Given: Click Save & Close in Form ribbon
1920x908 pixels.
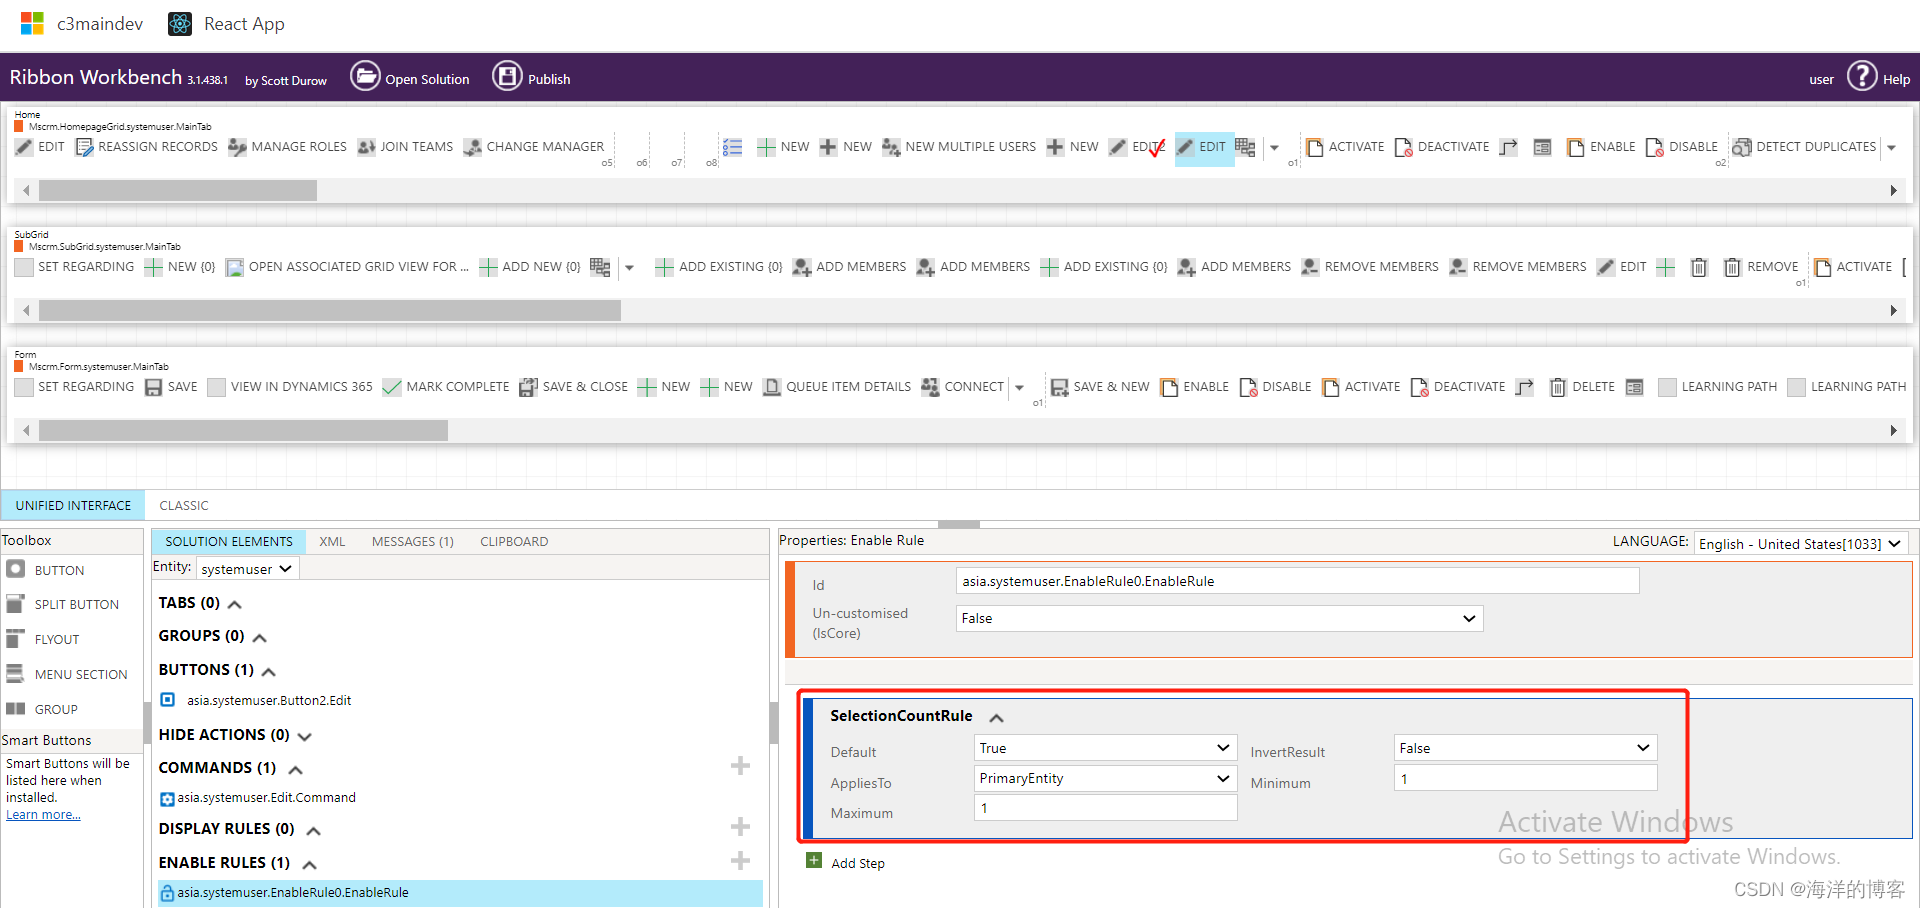Looking at the screenshot, I should (574, 387).
